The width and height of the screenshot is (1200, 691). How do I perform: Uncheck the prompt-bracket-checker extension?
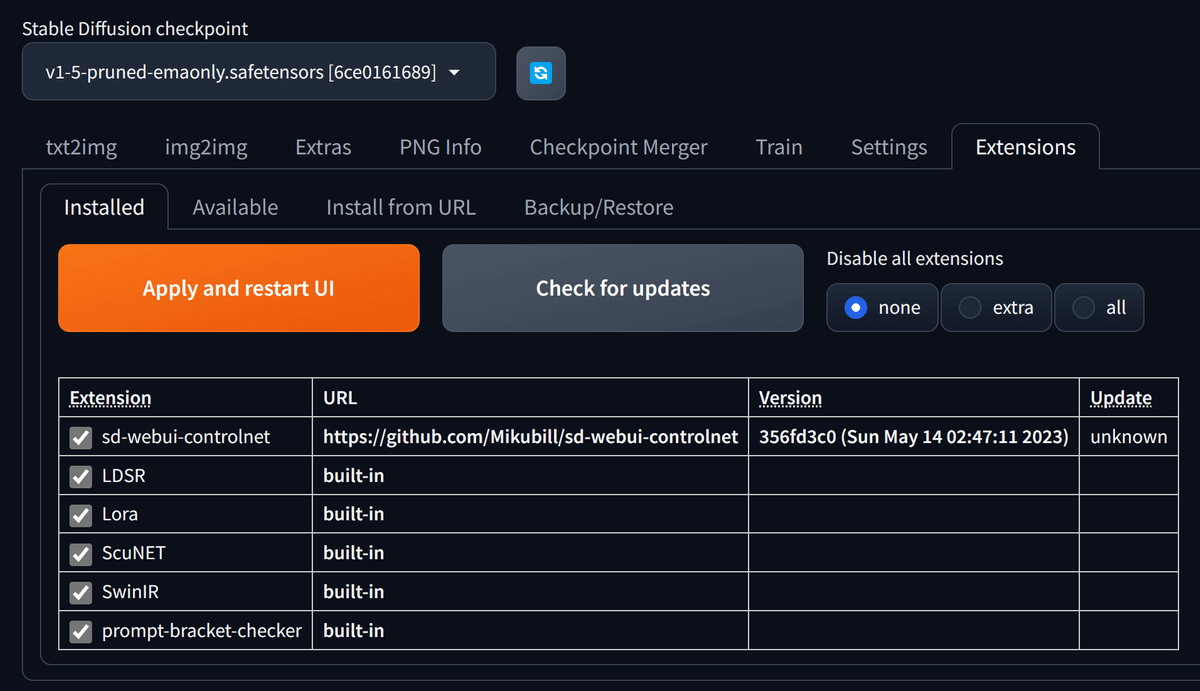coord(81,631)
